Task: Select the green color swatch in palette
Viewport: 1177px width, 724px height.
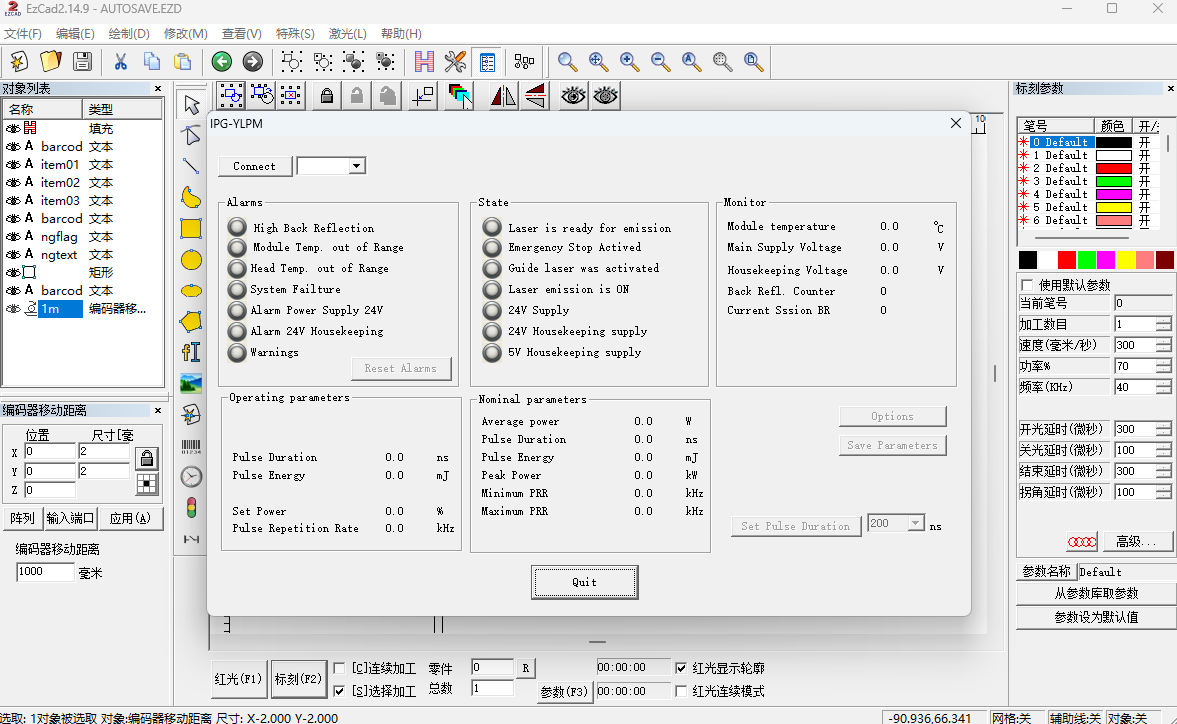Action: [x=1085, y=260]
